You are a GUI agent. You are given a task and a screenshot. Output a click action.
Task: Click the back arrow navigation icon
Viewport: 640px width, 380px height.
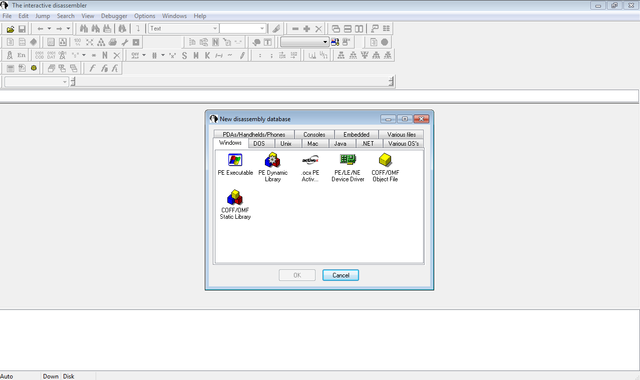[x=40, y=29]
